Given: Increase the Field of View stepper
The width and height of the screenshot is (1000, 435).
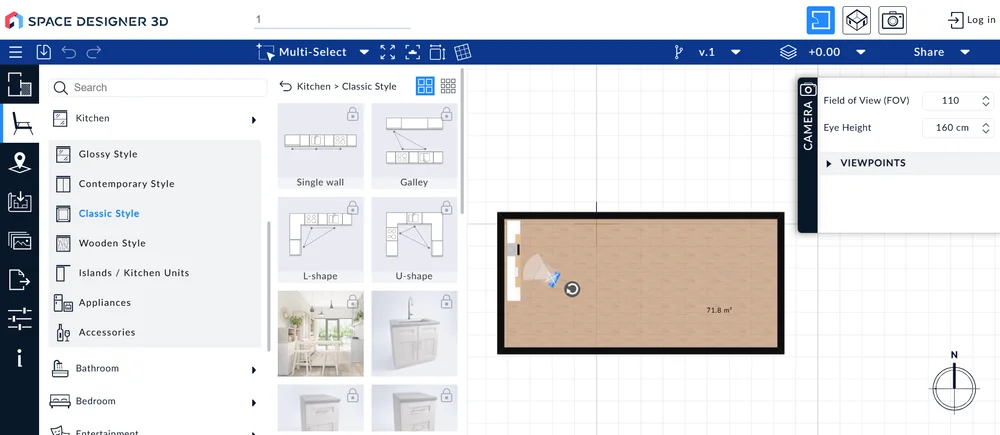Looking at the screenshot, I should pyautogui.click(x=986, y=97).
